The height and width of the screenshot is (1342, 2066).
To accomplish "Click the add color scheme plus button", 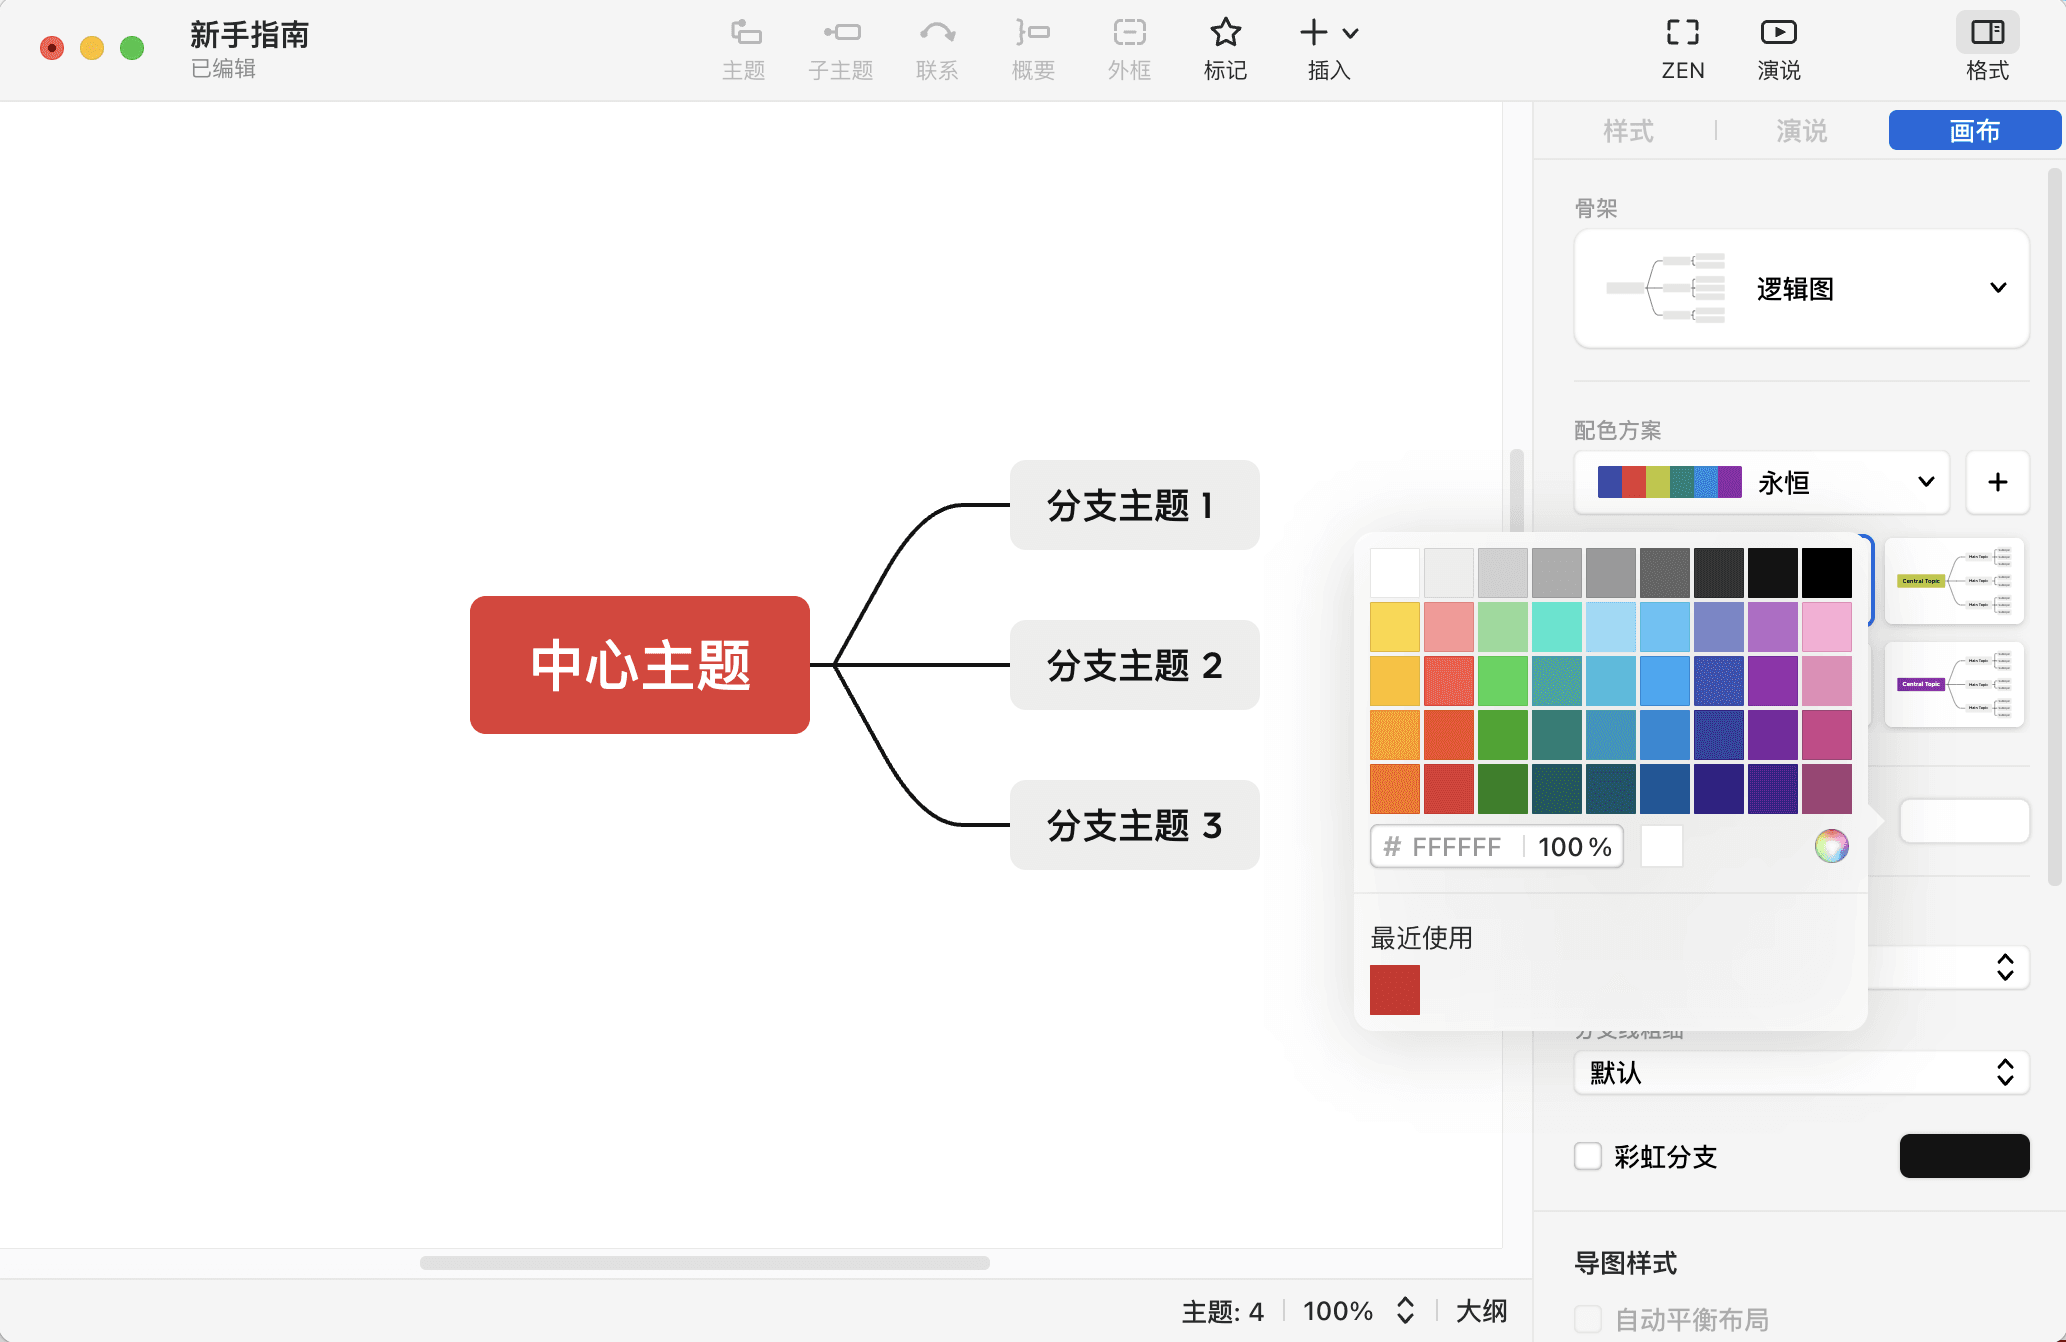I will (x=1998, y=482).
